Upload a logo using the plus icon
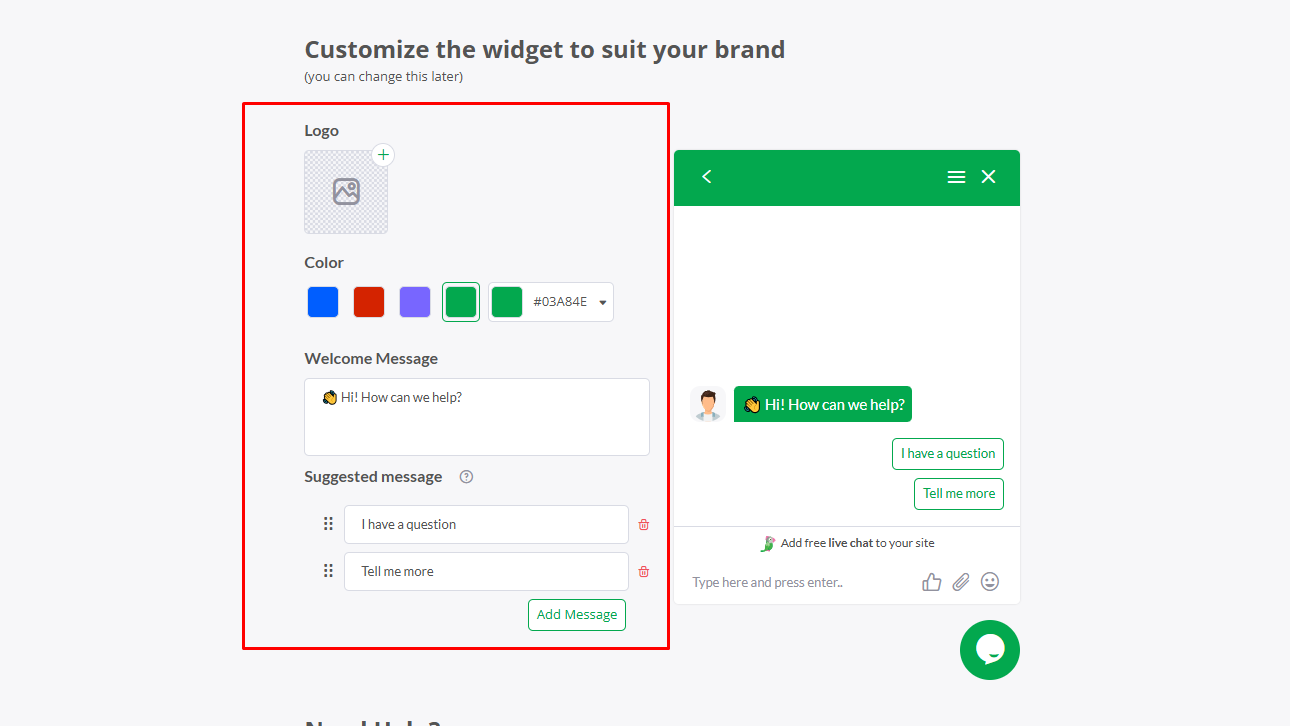1290x726 pixels. pos(383,154)
